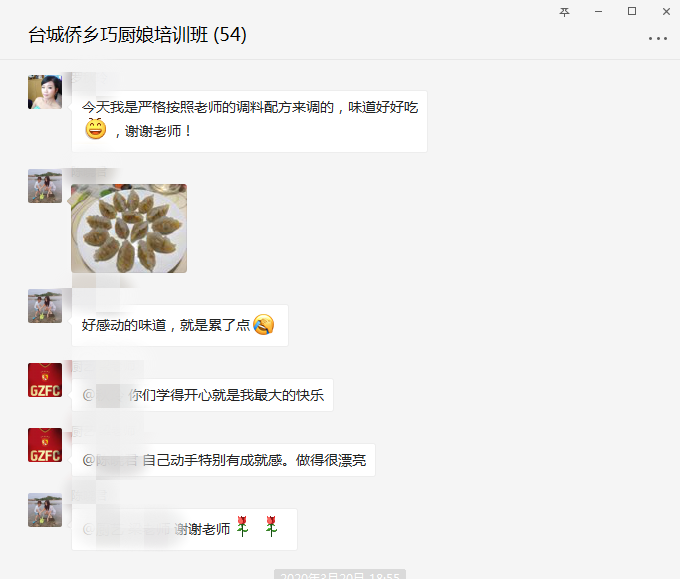
Task: Click the beach avatar beside dumpling photo
Action: pos(45,186)
